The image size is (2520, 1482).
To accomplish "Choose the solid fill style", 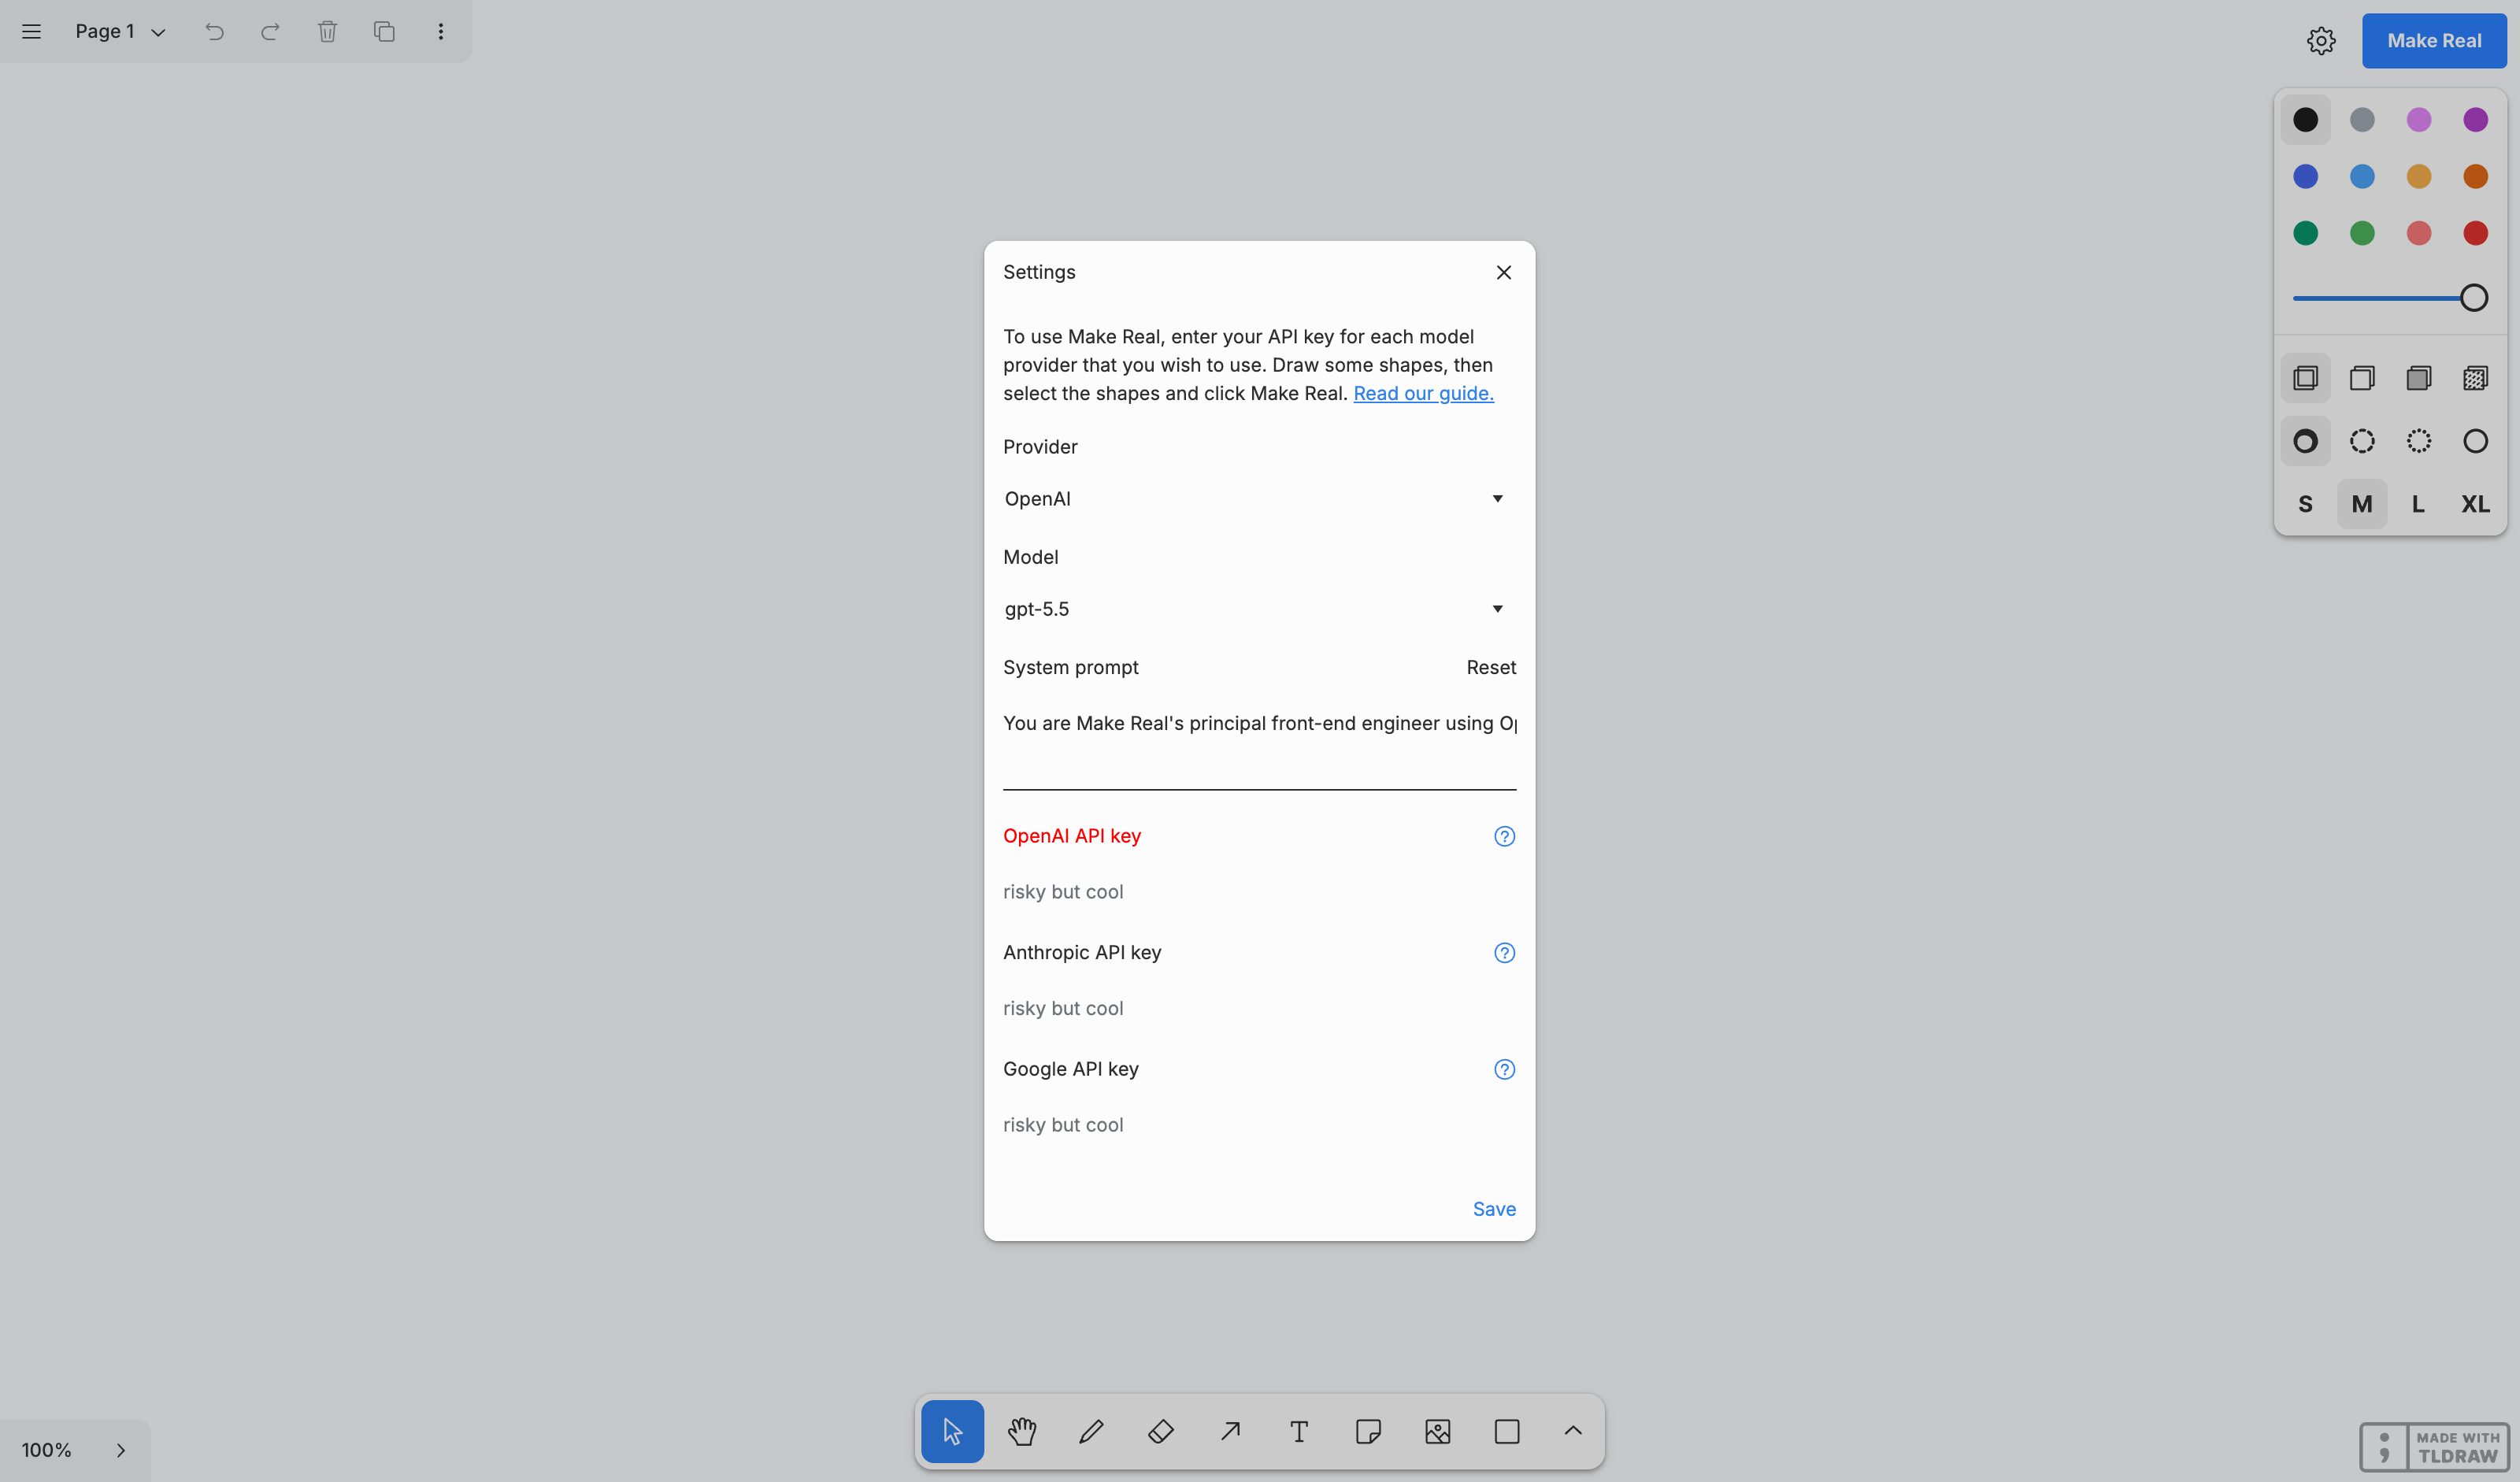I will click(2419, 378).
